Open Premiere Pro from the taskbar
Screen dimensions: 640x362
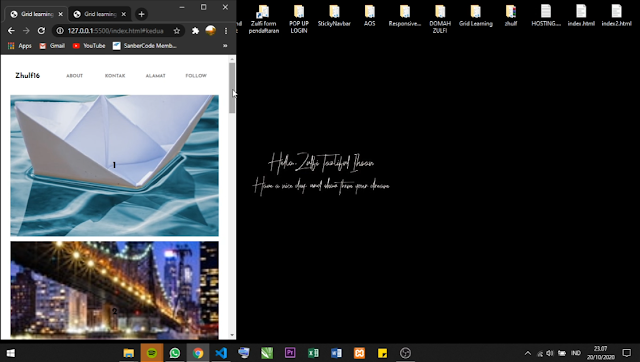[x=290, y=353]
